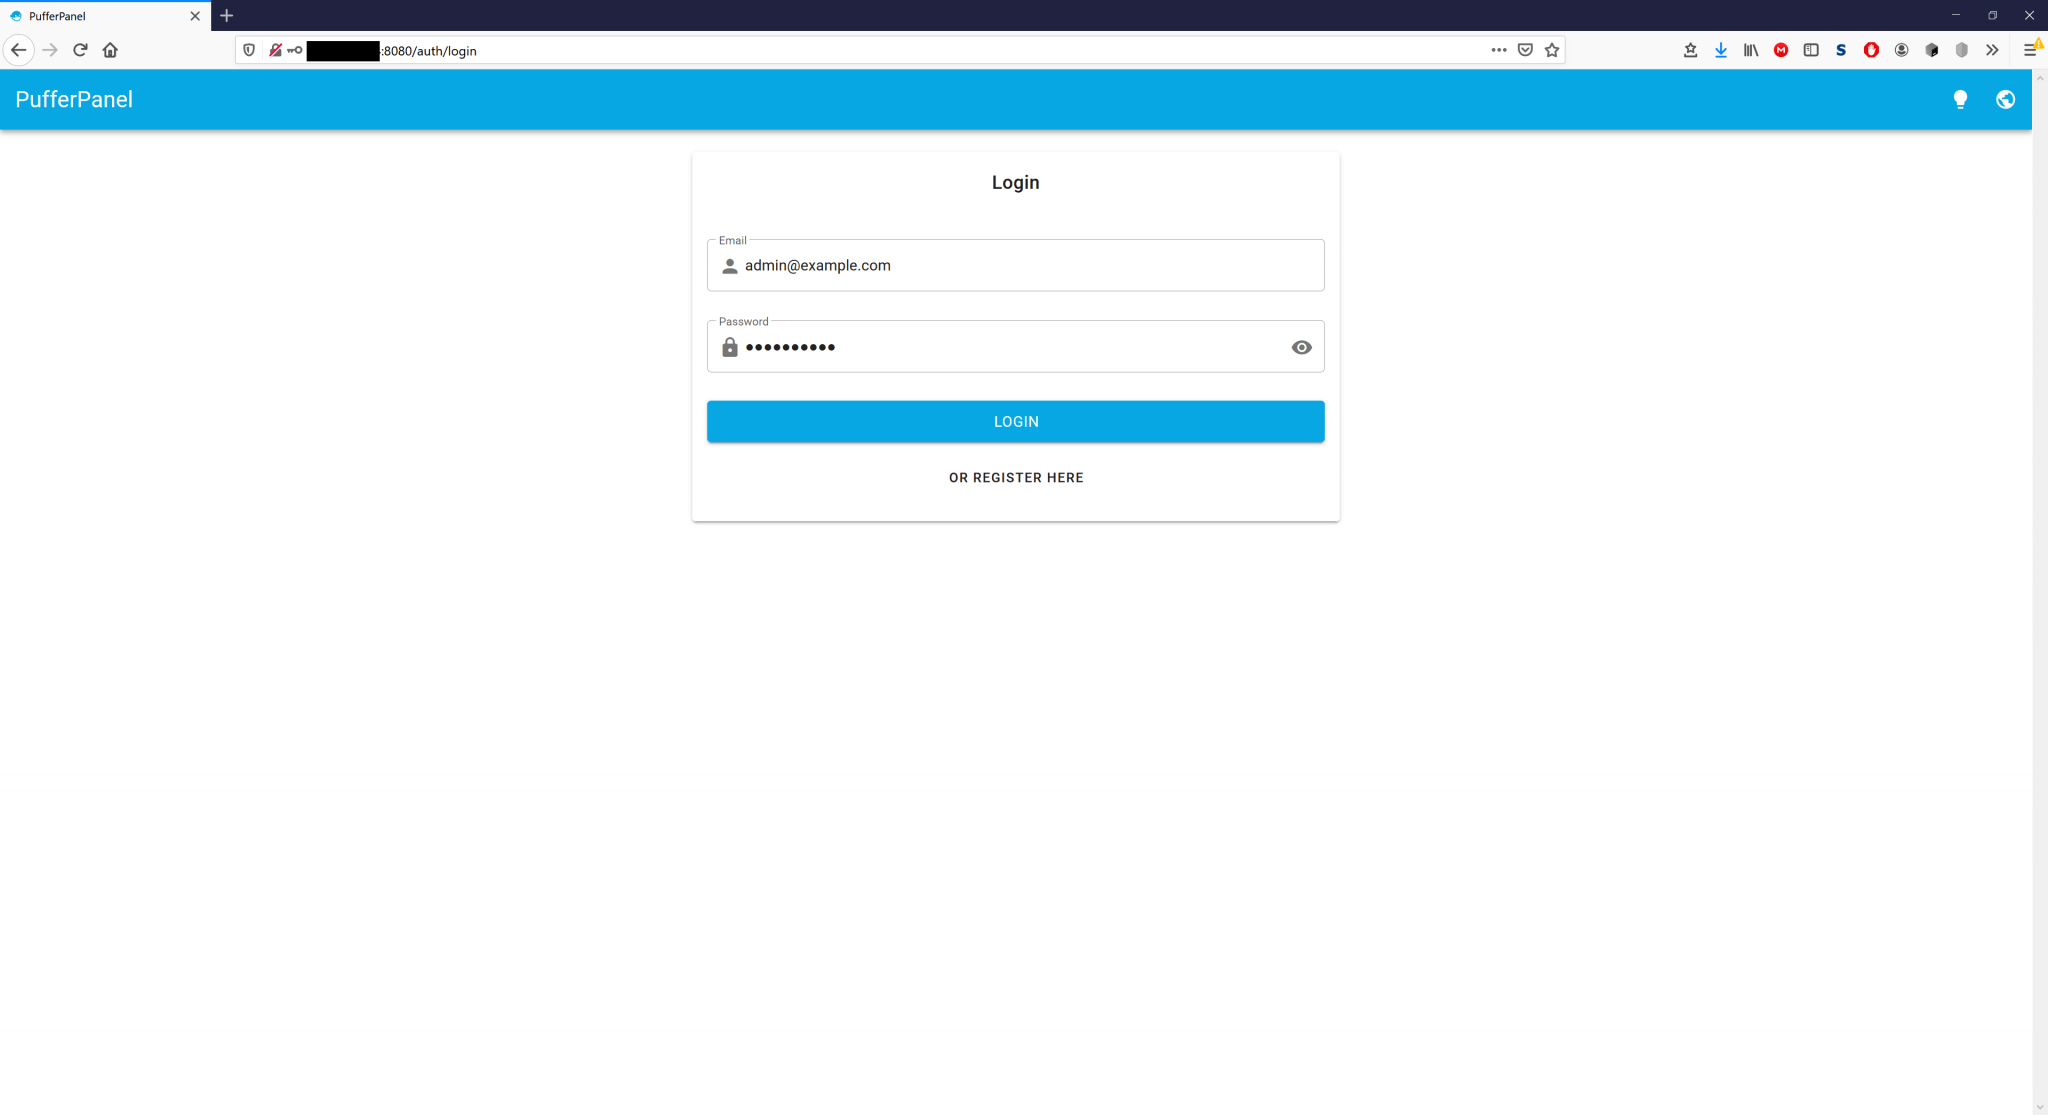Viewport: 2048px width, 1115px height.
Task: Expand the overflow chevron in the toolbar
Action: [x=1991, y=50]
